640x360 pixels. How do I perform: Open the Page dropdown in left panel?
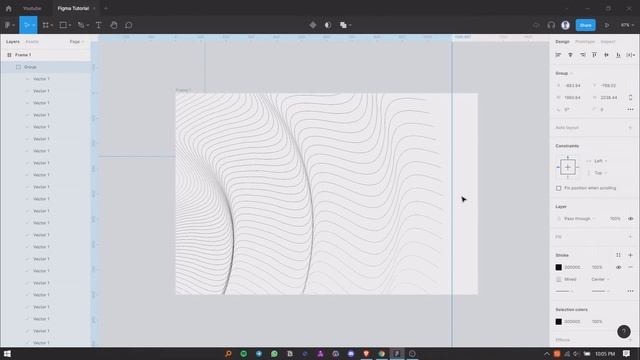click(x=77, y=42)
